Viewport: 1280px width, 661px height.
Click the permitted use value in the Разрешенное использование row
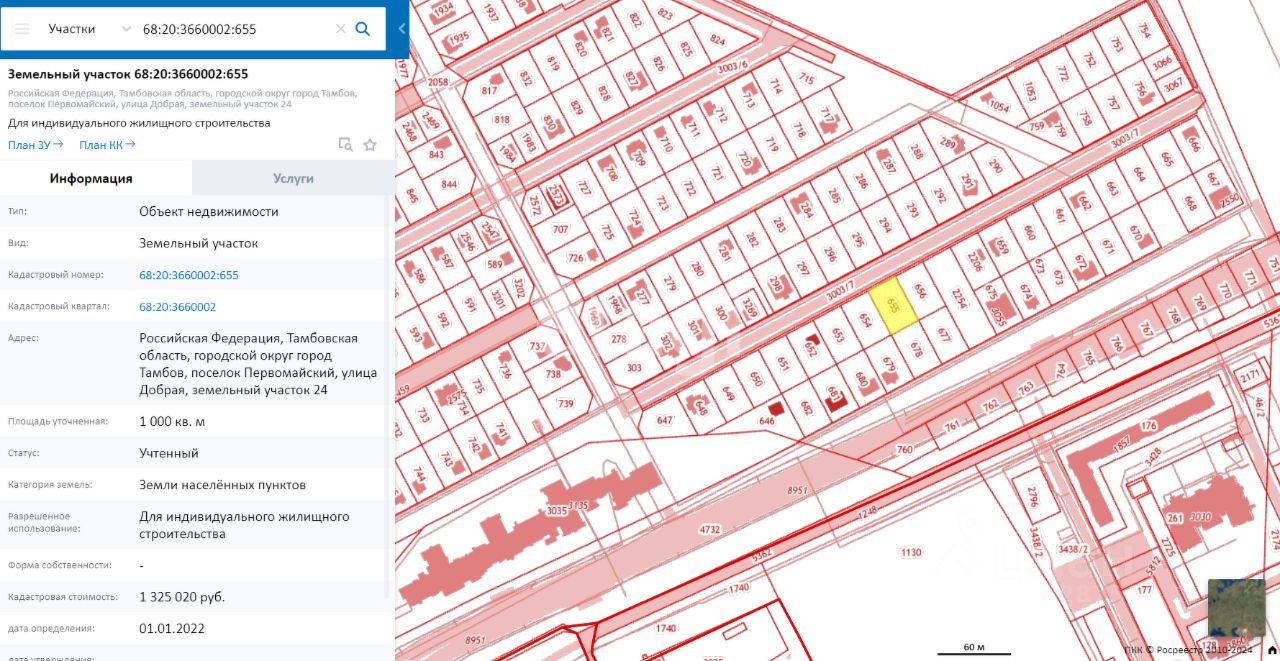[245, 525]
